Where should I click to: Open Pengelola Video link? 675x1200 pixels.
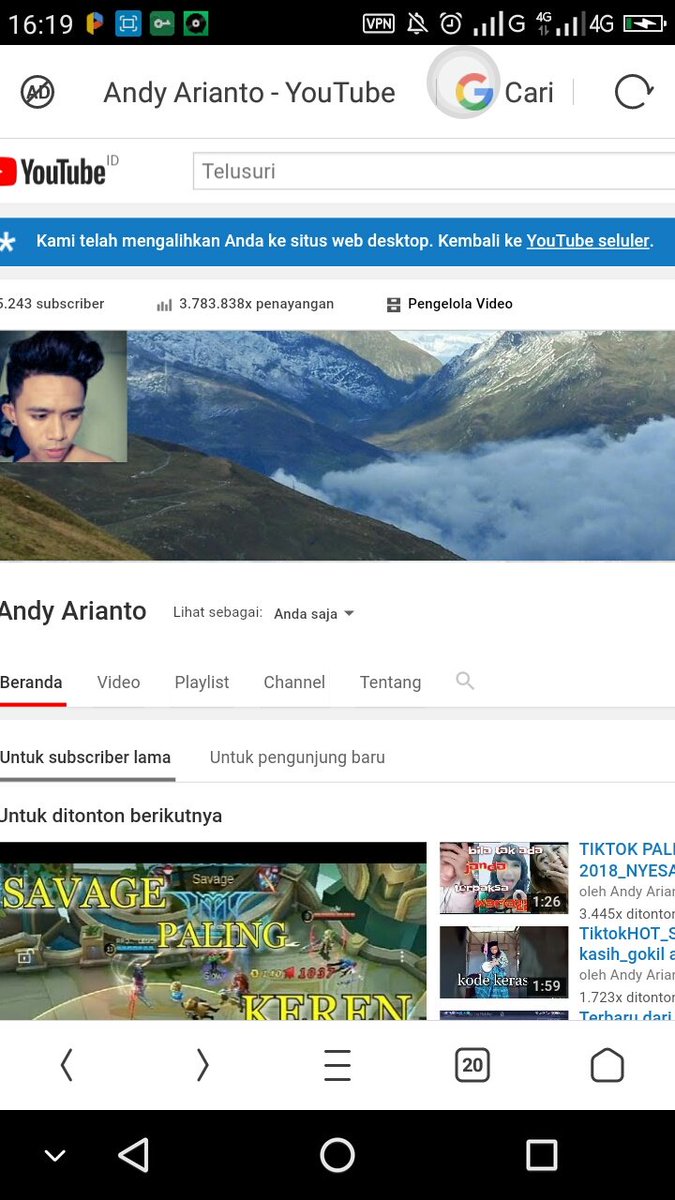point(460,304)
